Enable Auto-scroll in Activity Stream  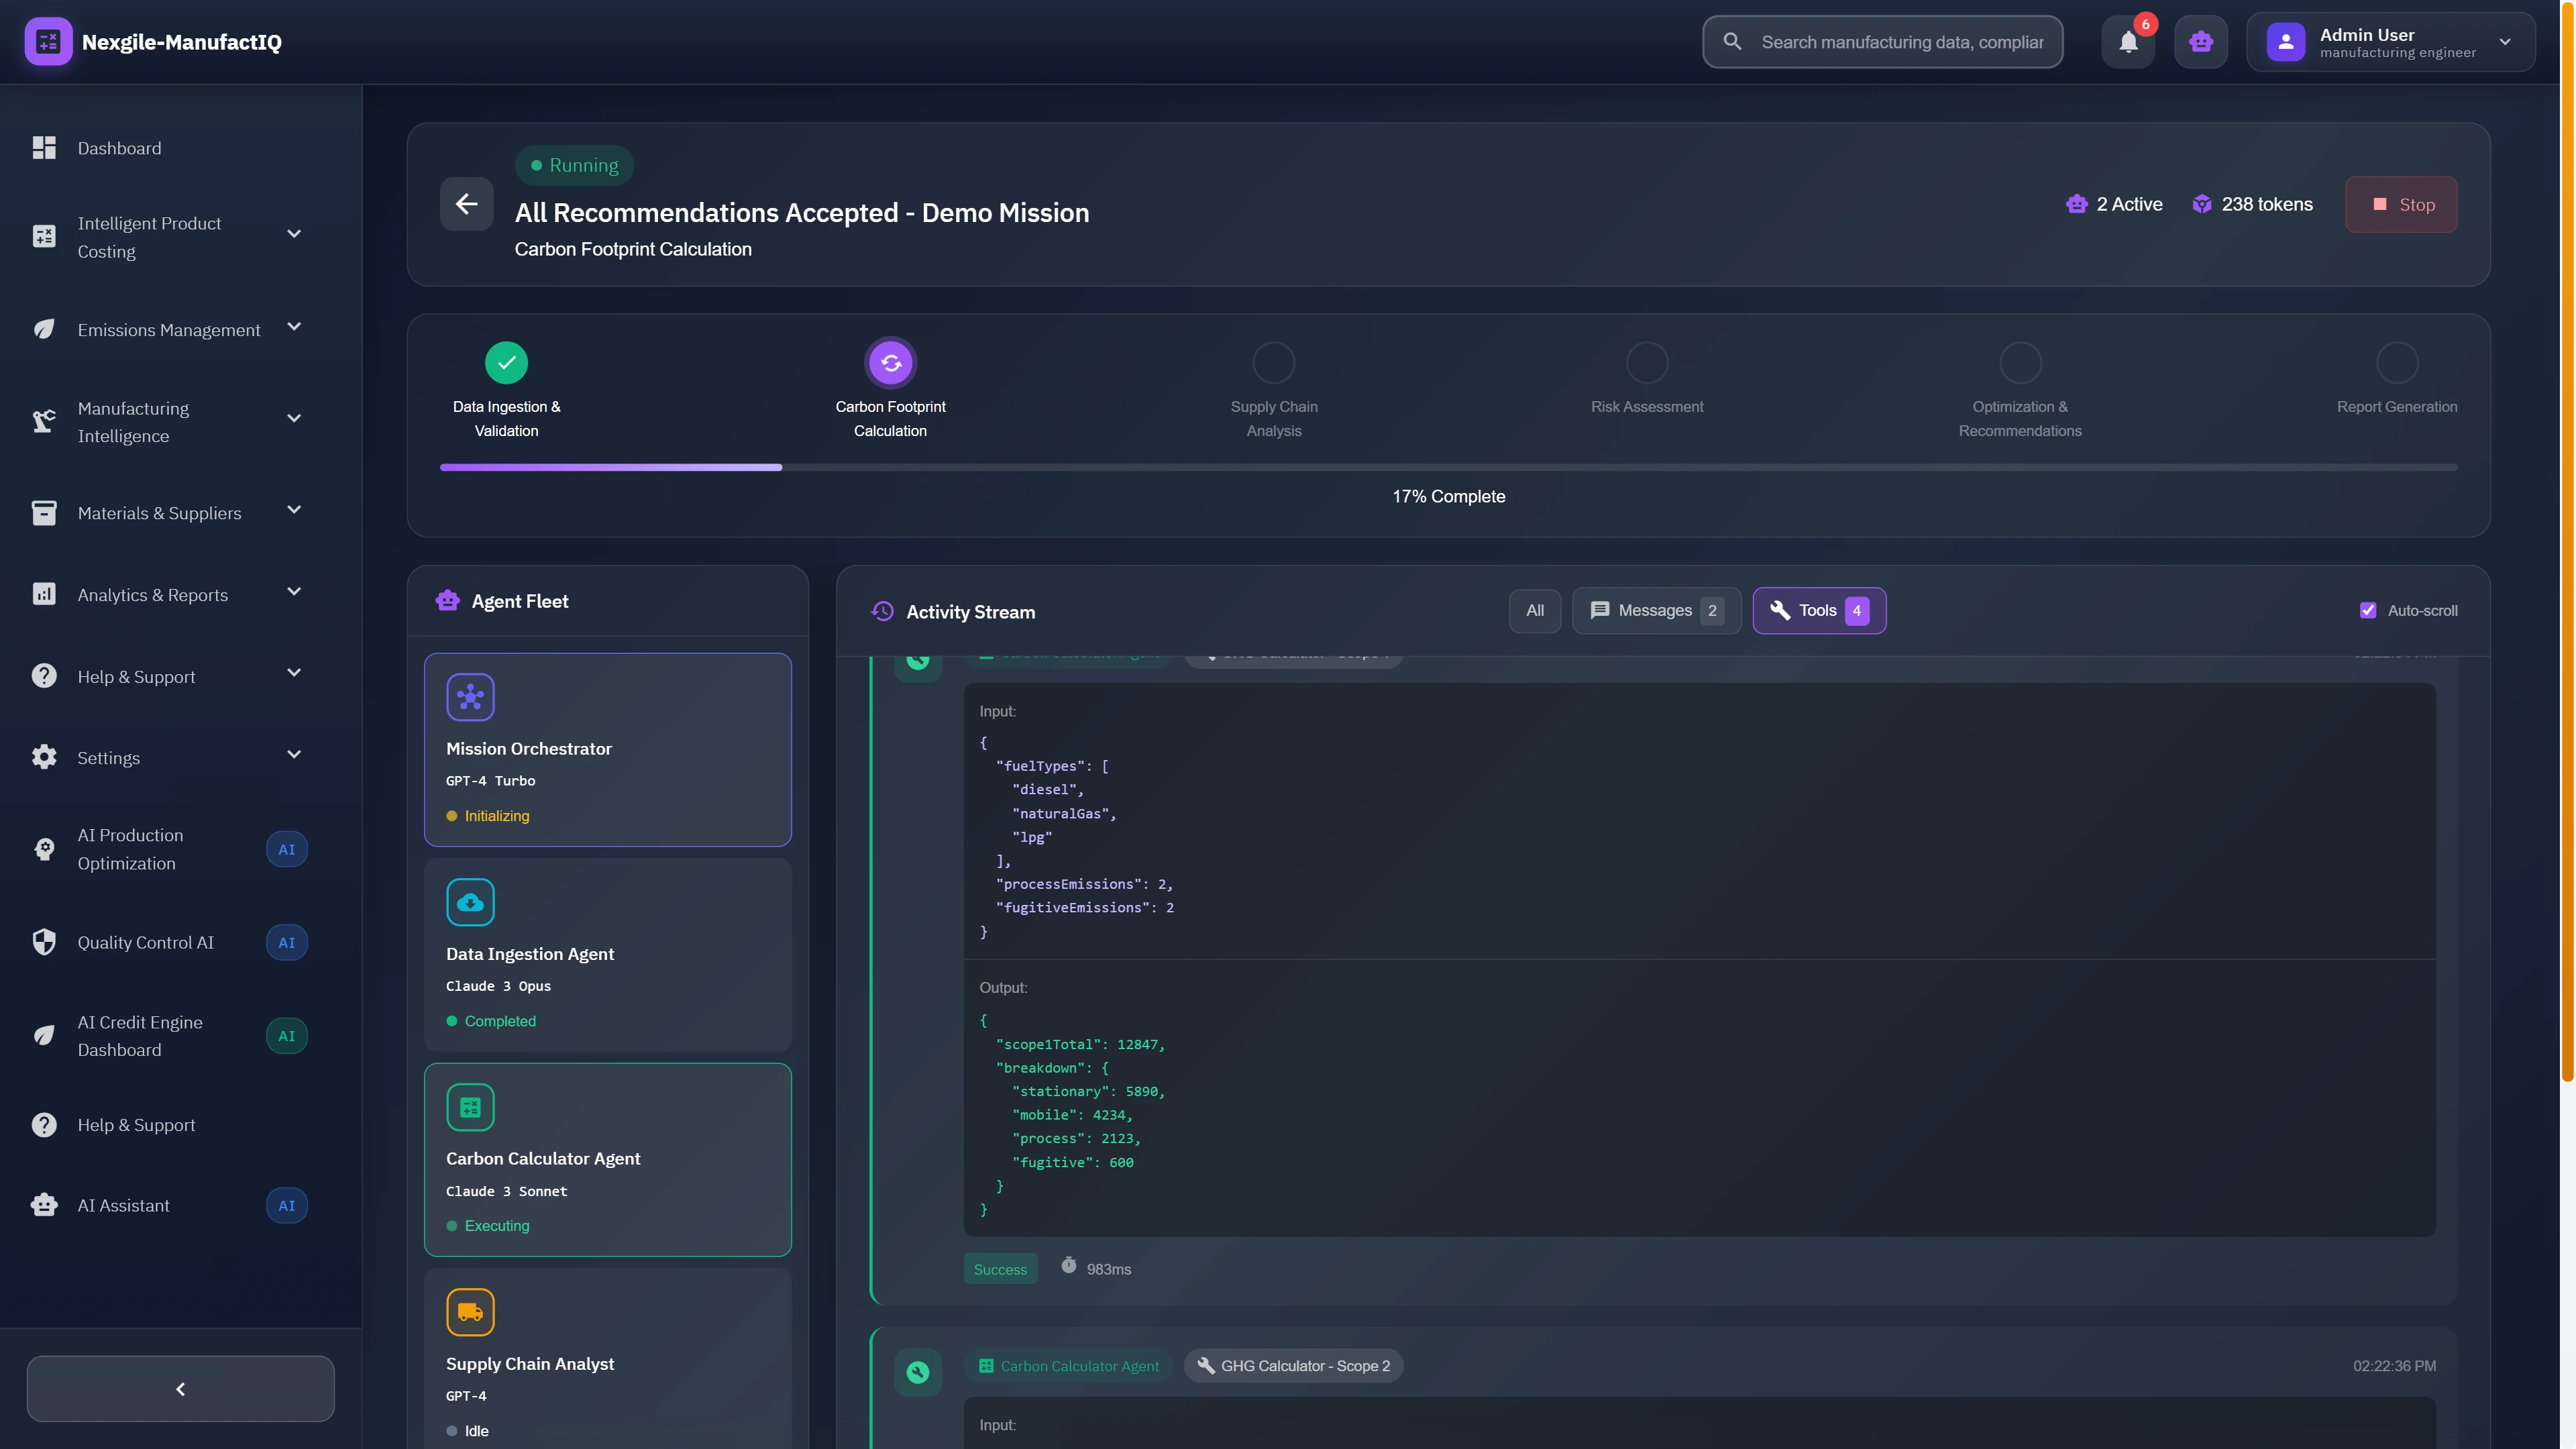click(2368, 610)
